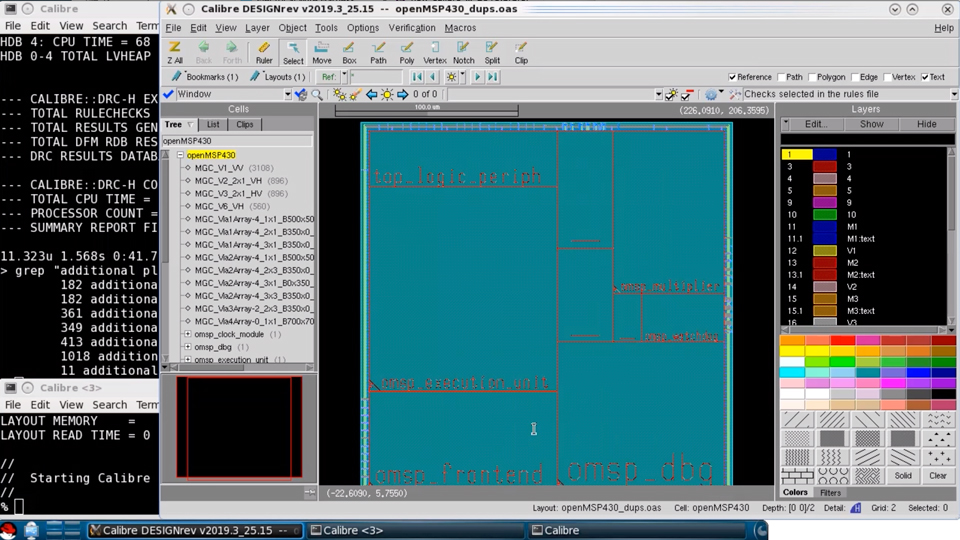Viewport: 960px width, 540px height.
Task: Select the Poly drawing tool
Action: pos(407,53)
